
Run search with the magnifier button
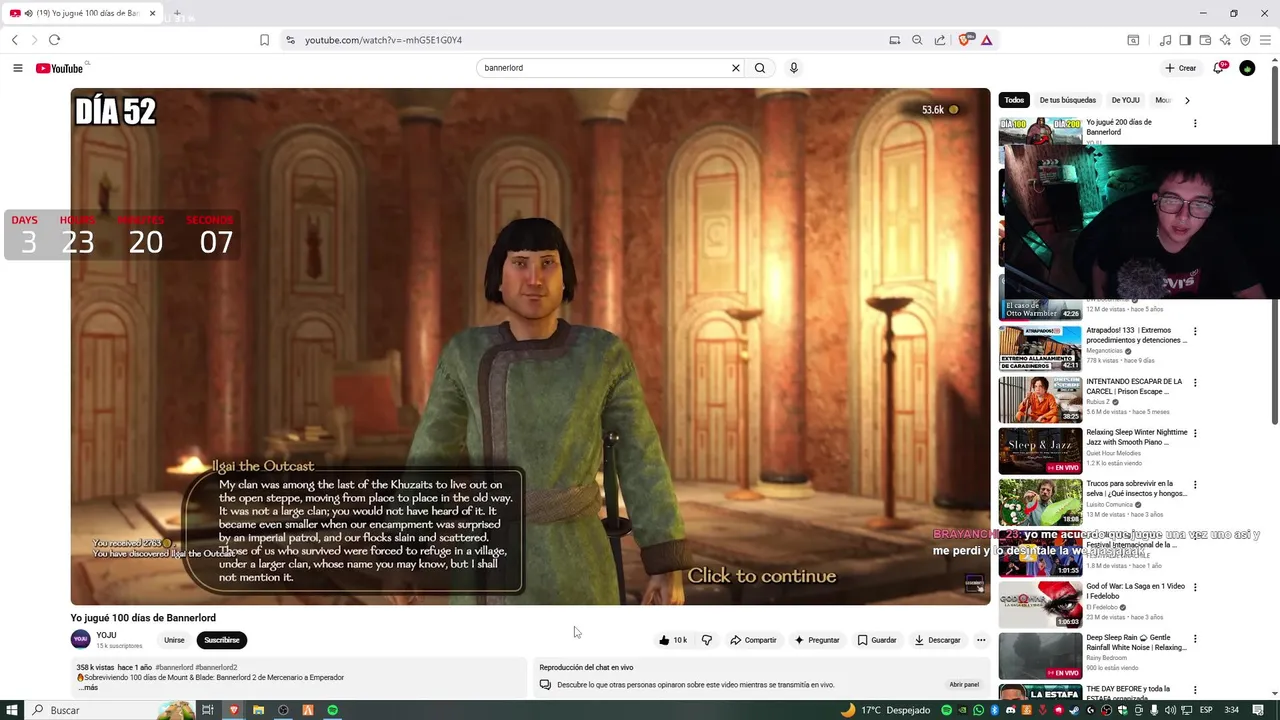tap(760, 68)
